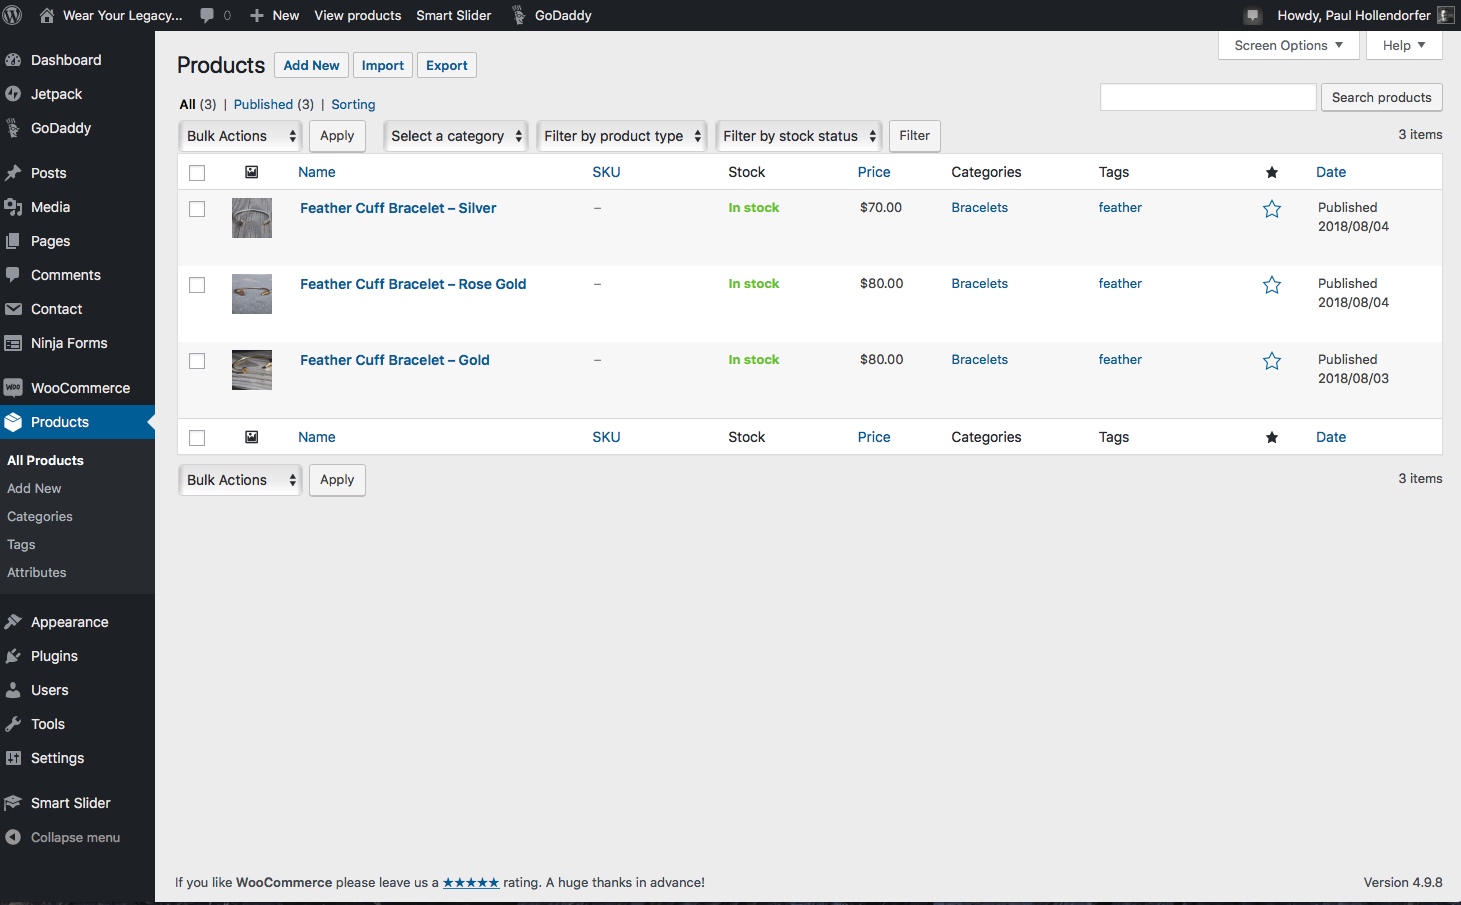Toggle the select-all checkbox in footer row
1461x905 pixels.
(x=197, y=438)
